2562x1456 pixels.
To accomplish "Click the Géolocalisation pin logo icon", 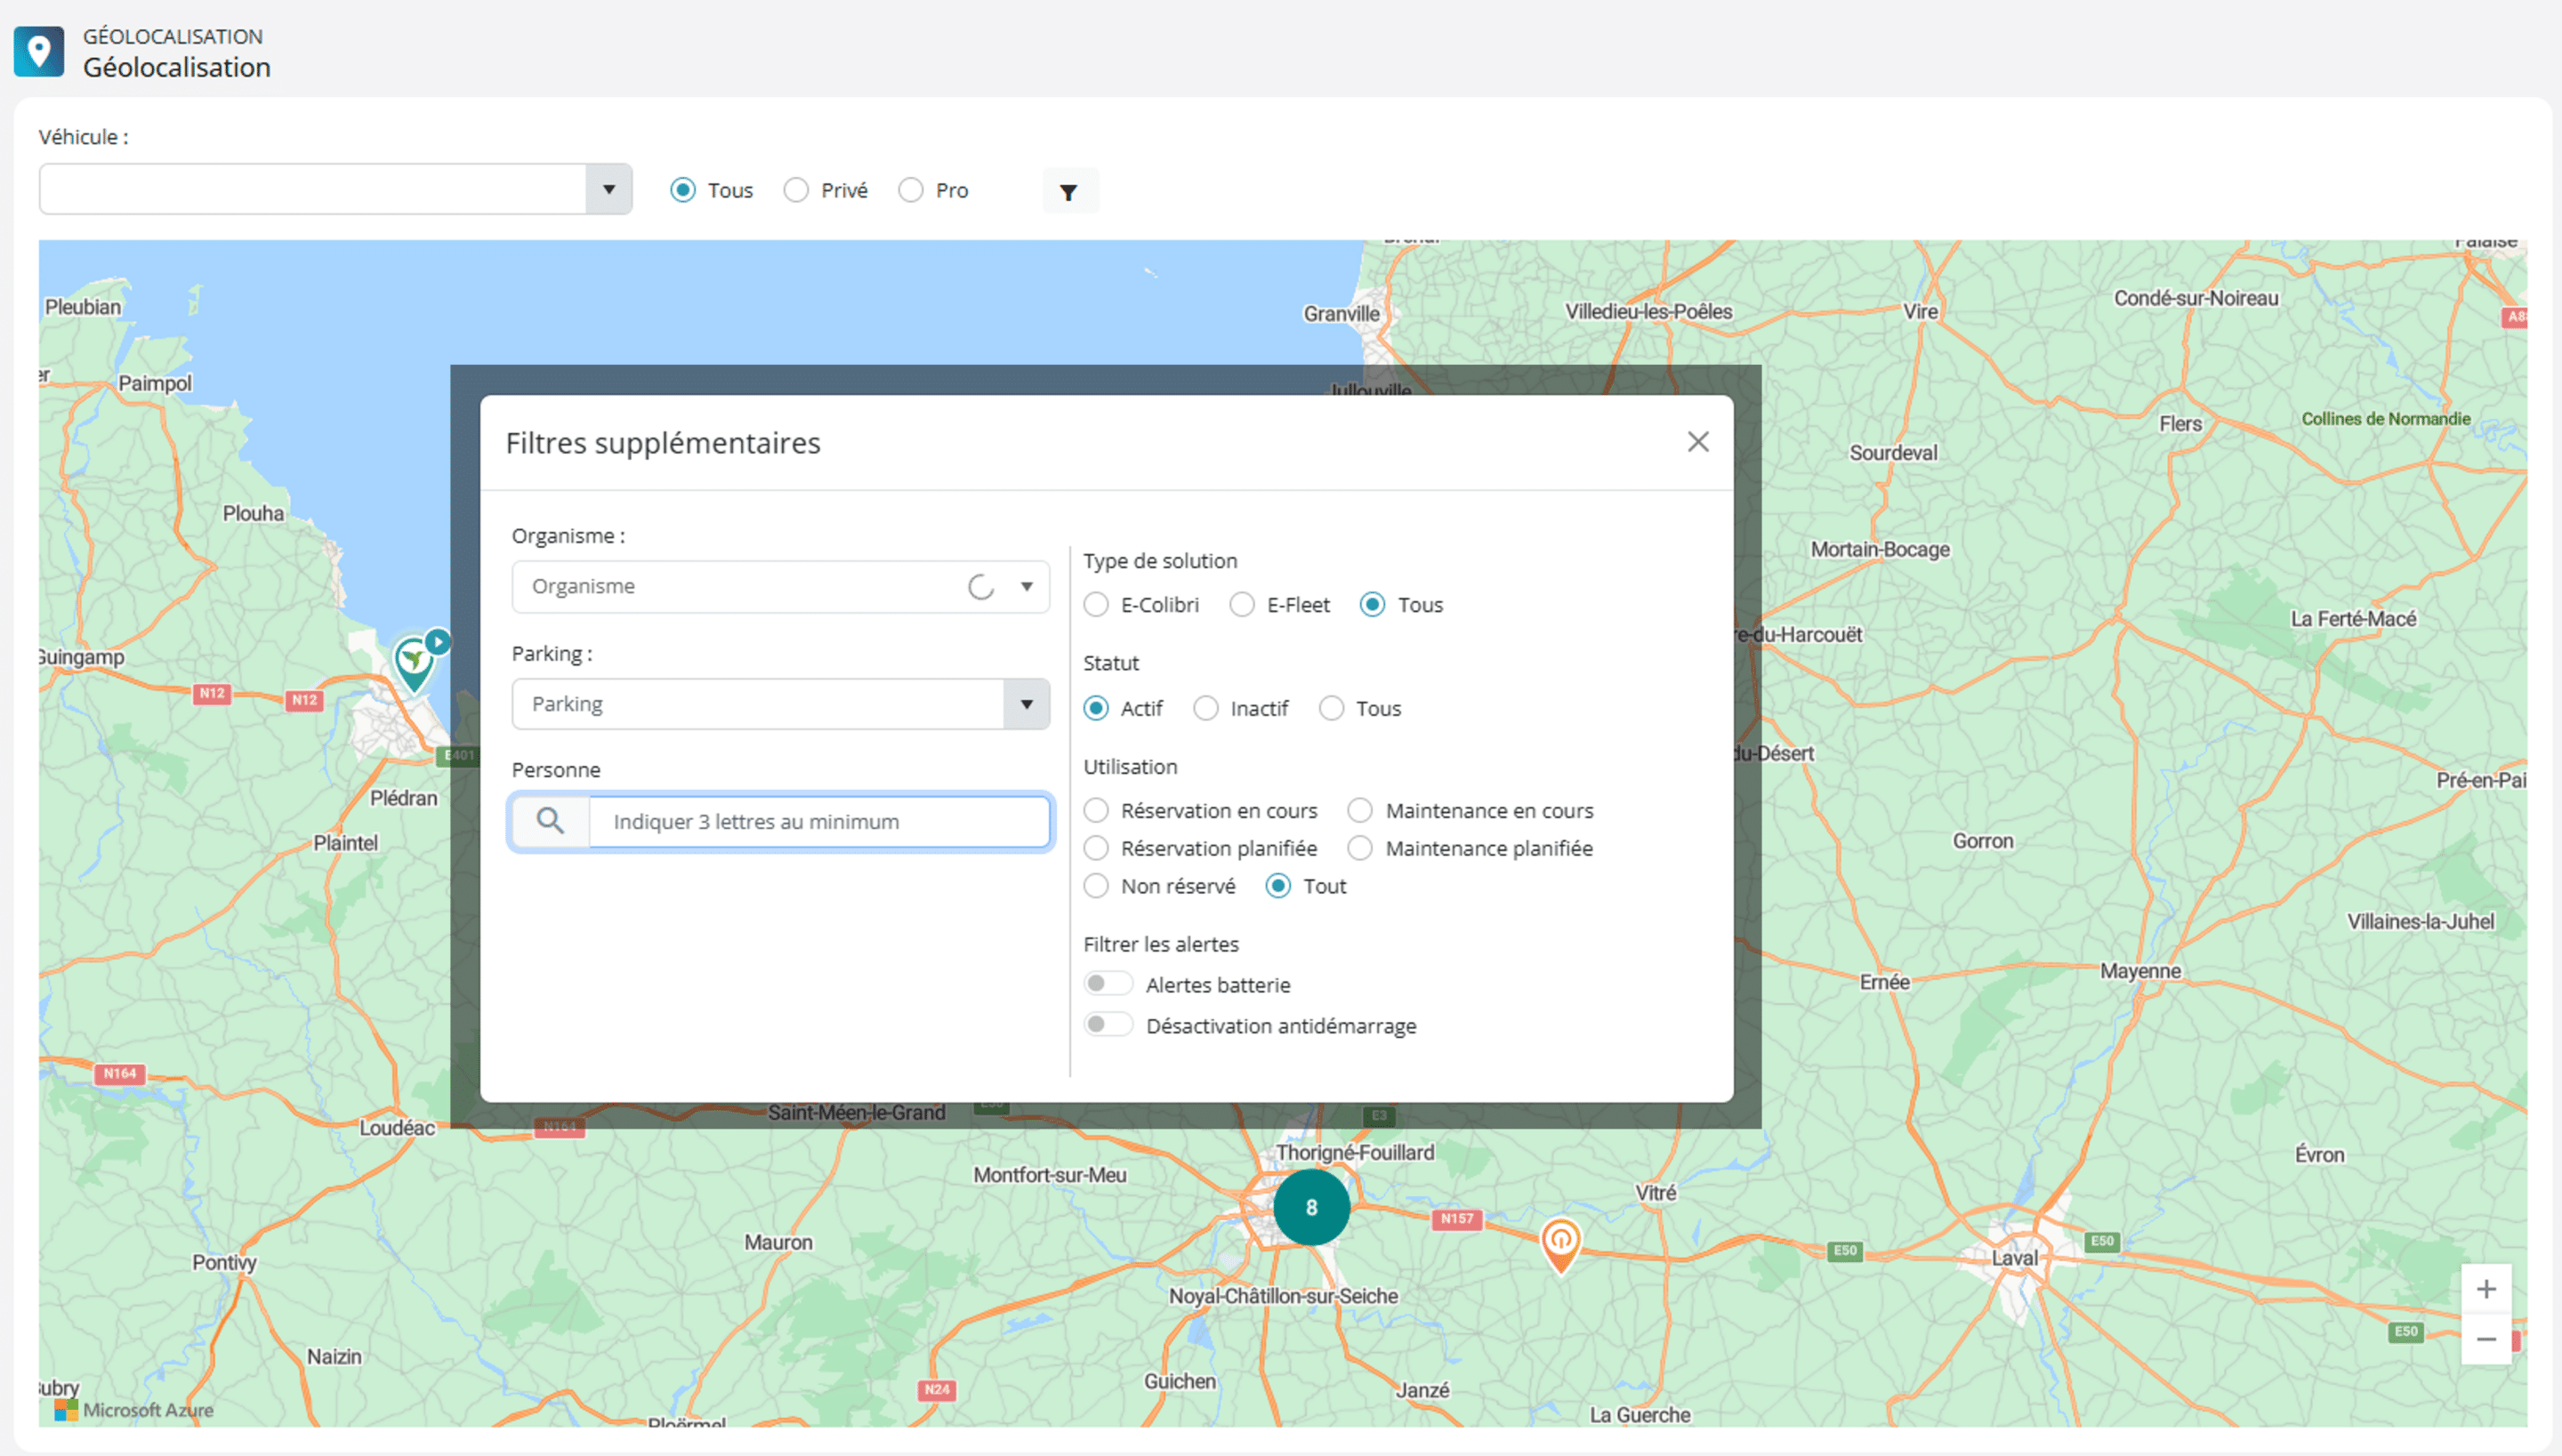I will tap(39, 51).
